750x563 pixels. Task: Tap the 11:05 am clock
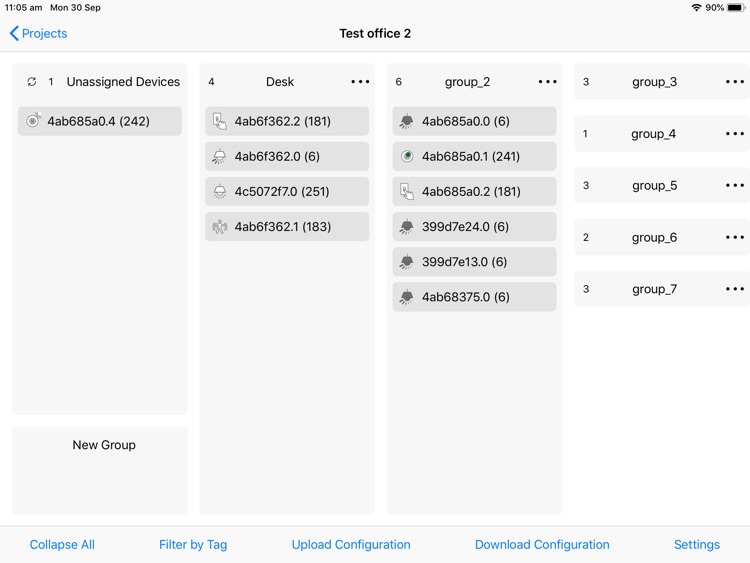23,8
